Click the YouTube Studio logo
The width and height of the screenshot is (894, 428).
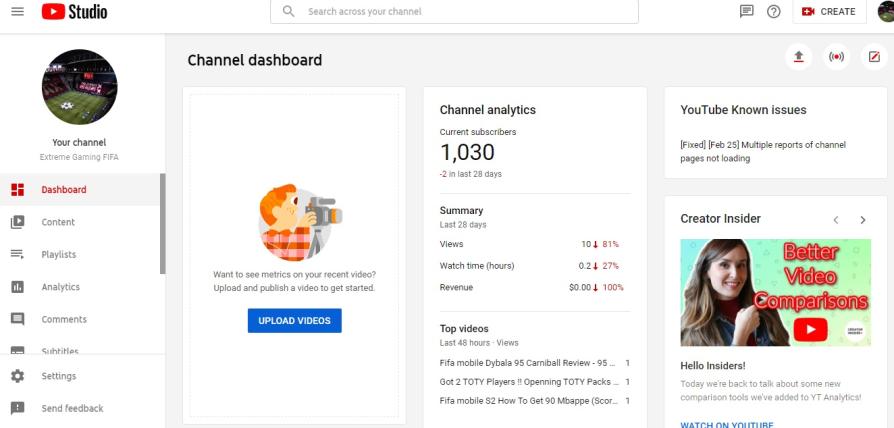pos(74,11)
